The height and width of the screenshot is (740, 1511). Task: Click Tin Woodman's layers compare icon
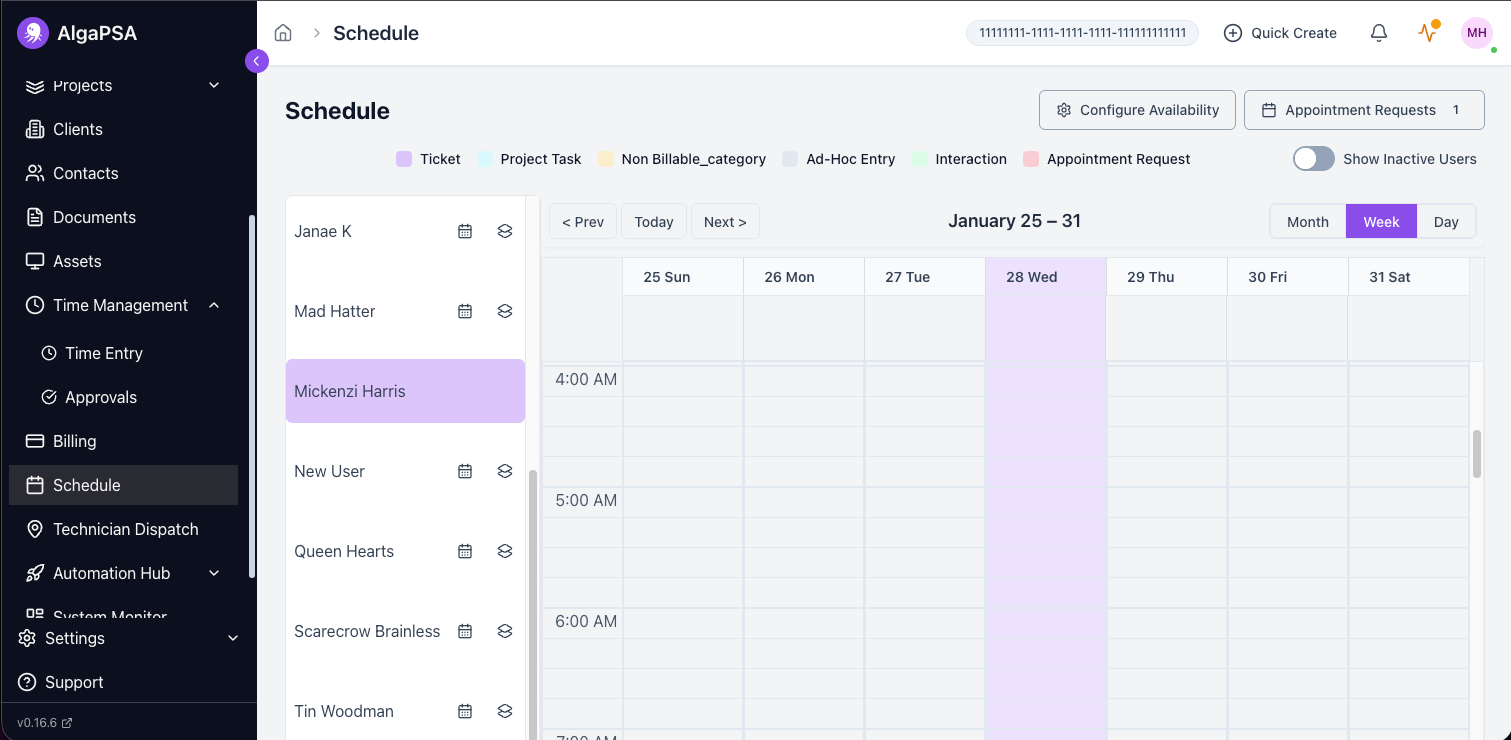click(x=505, y=711)
